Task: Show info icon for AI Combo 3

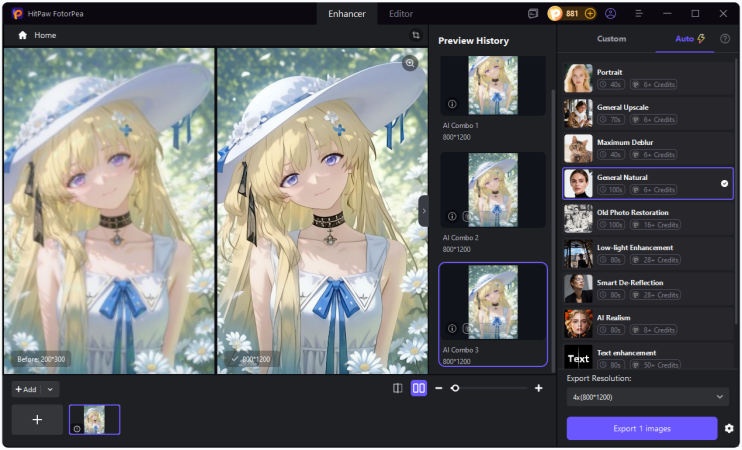Action: tap(452, 328)
